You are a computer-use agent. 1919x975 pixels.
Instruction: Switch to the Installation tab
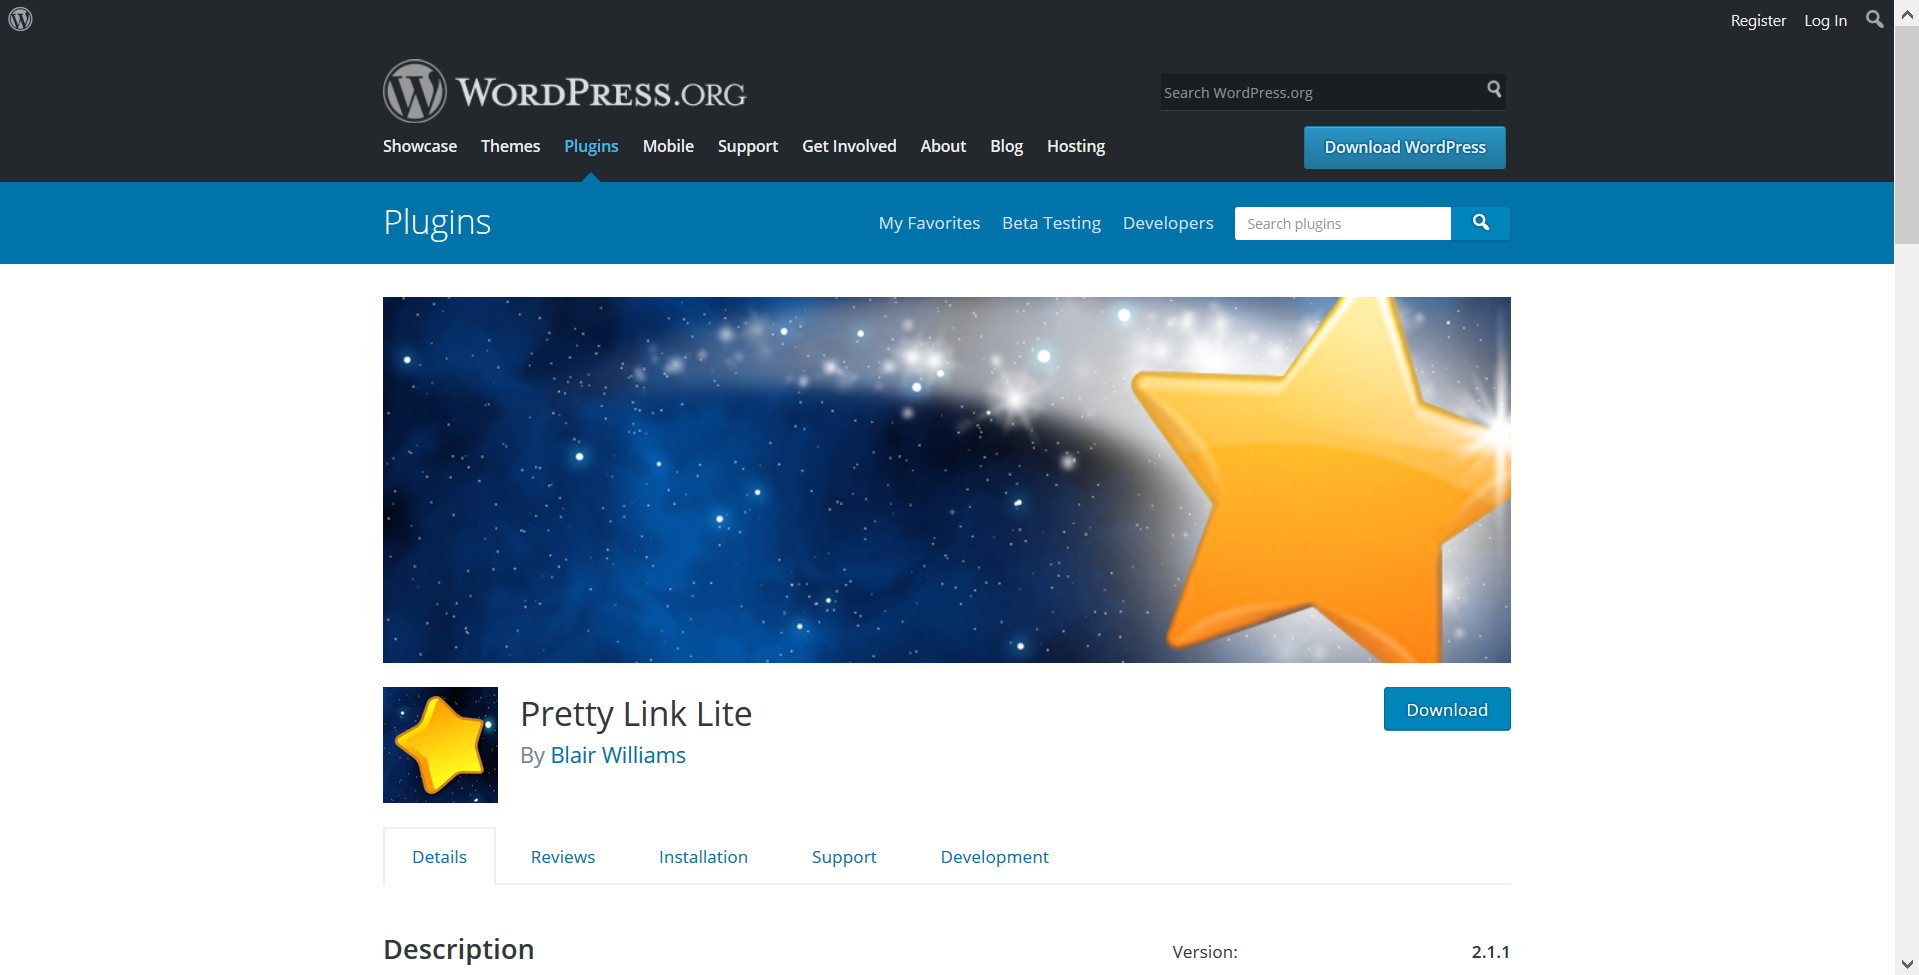click(703, 857)
